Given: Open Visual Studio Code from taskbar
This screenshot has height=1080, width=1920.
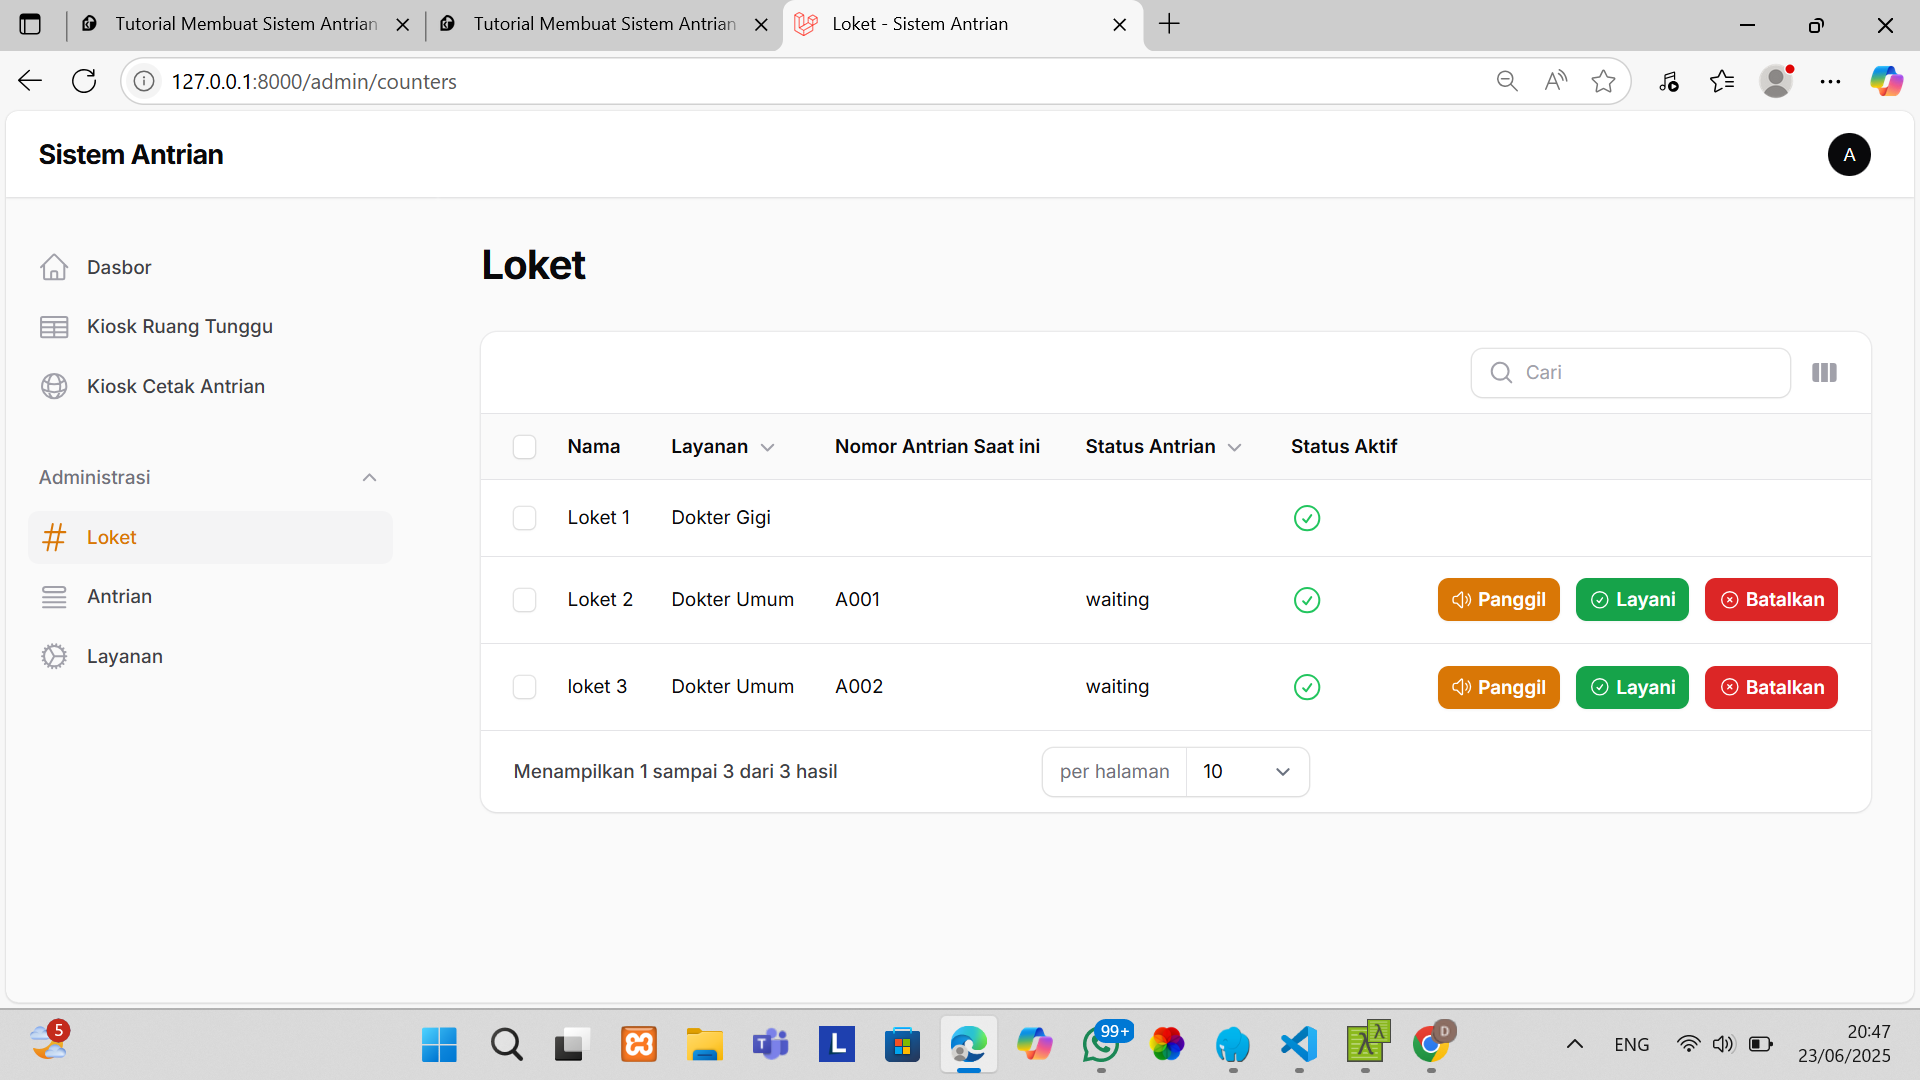Looking at the screenshot, I should pos(1299,1045).
